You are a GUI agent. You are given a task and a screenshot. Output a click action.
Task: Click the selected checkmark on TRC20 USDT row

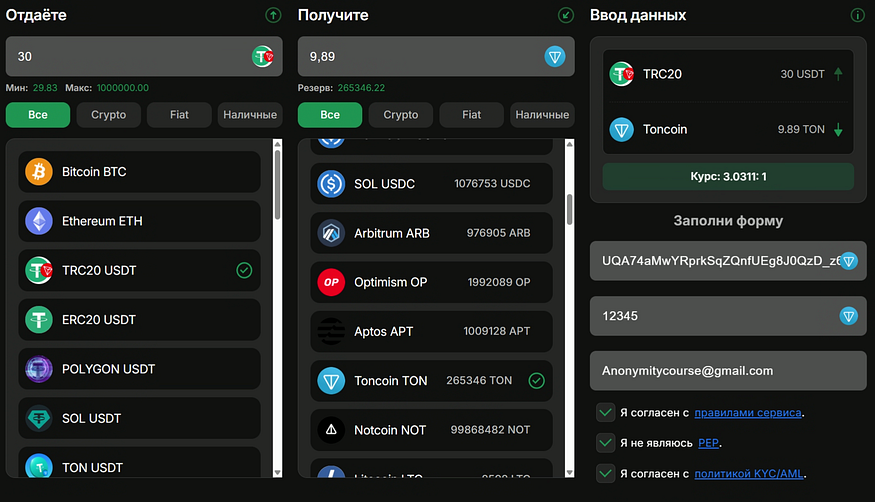[x=244, y=271]
